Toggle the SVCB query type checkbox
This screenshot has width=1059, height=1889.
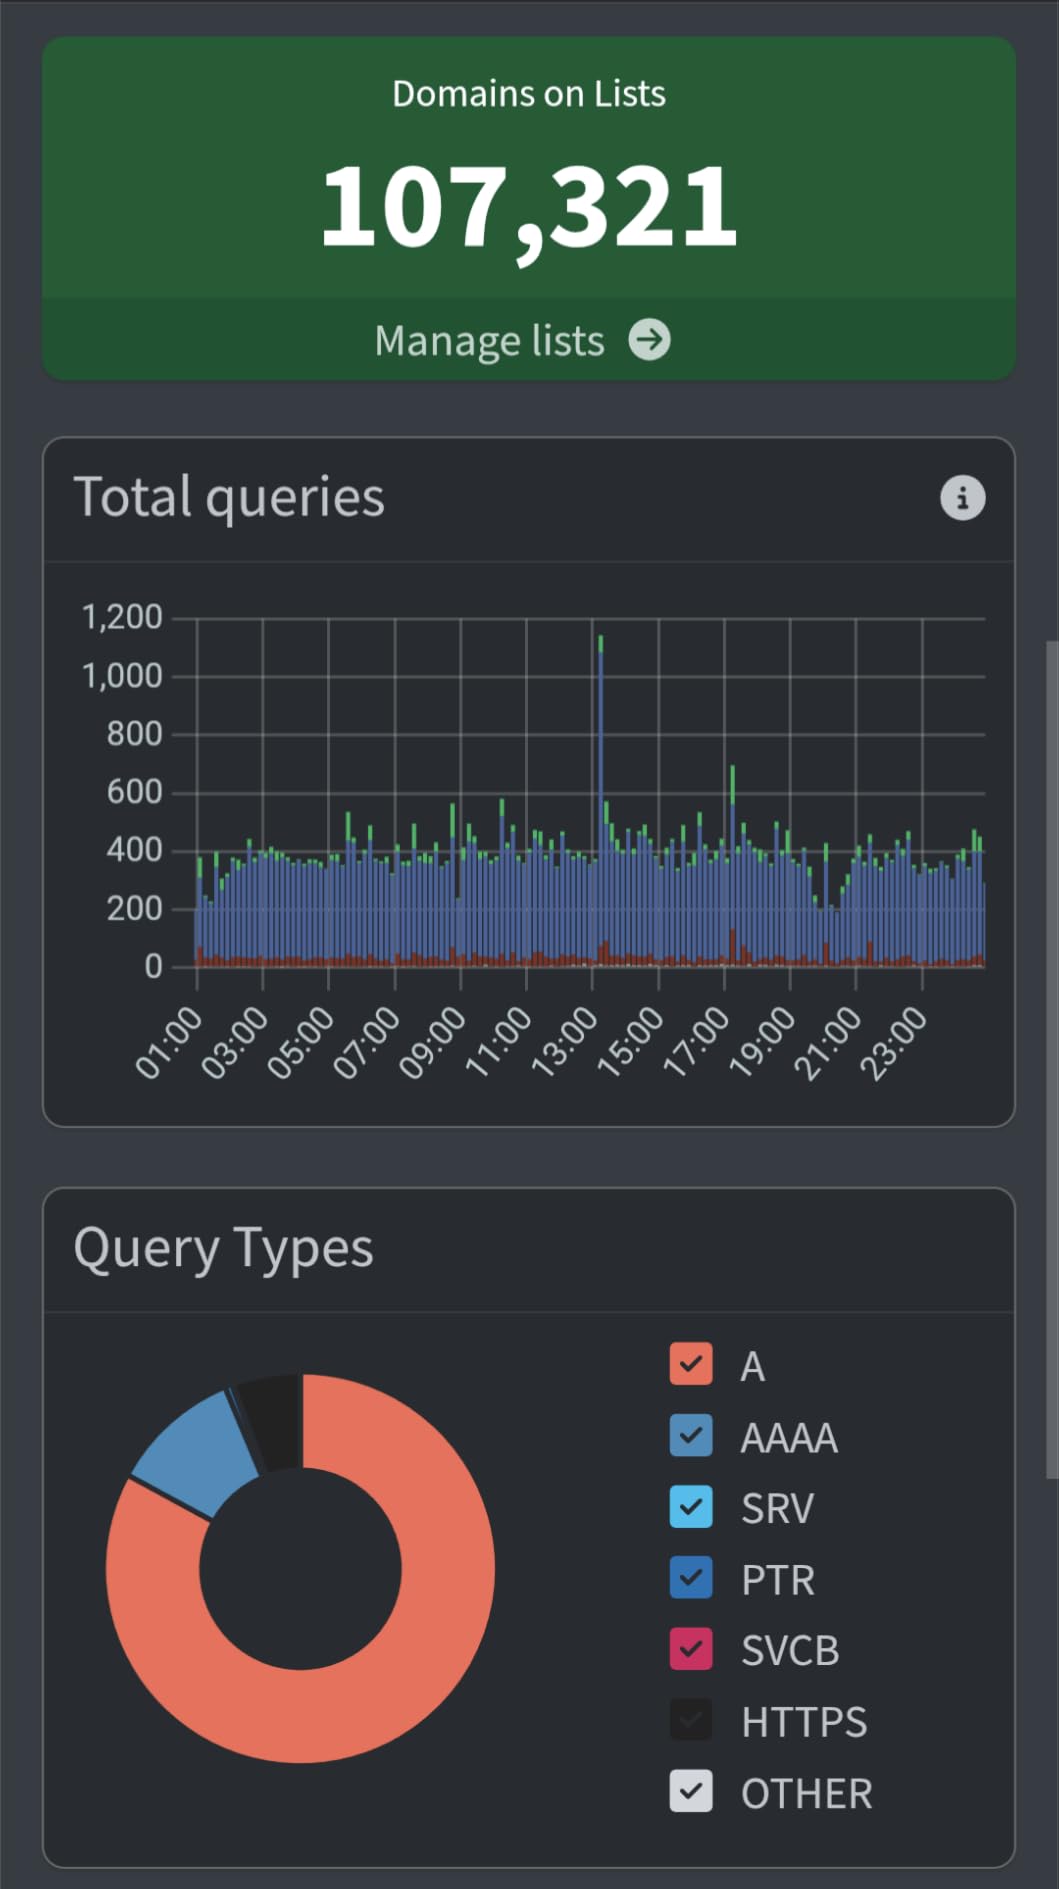(691, 1649)
